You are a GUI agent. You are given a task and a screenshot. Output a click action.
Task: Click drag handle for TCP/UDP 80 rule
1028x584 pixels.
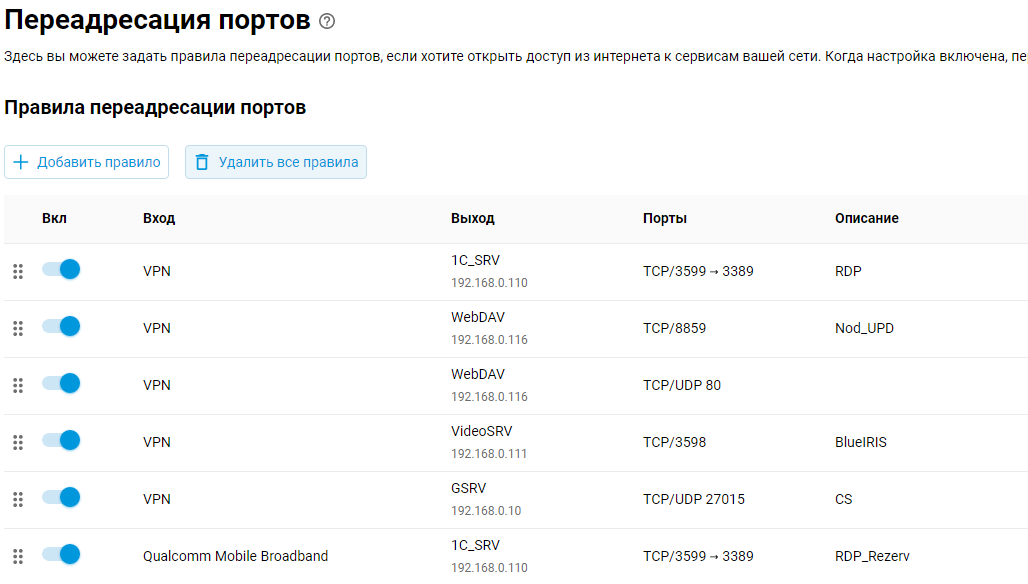point(18,385)
